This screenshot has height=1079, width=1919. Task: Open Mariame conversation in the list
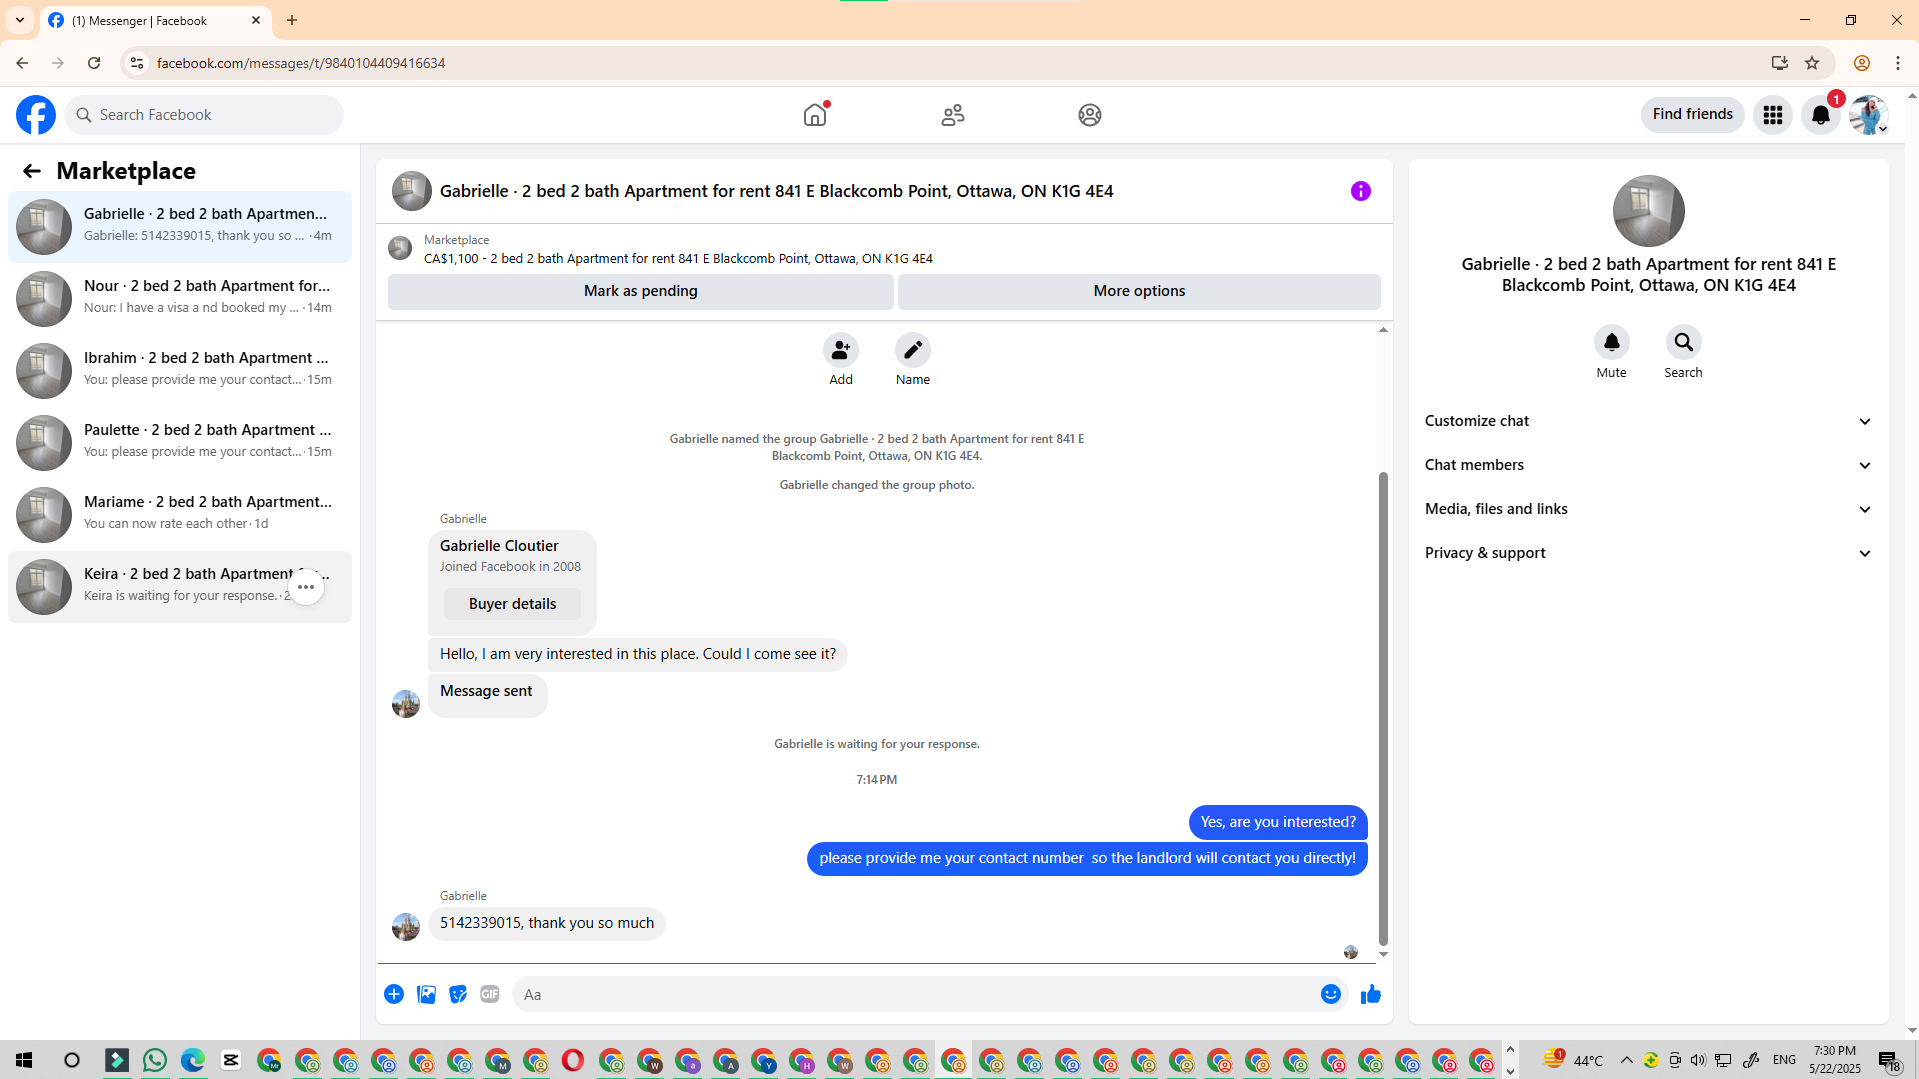pyautogui.click(x=180, y=515)
